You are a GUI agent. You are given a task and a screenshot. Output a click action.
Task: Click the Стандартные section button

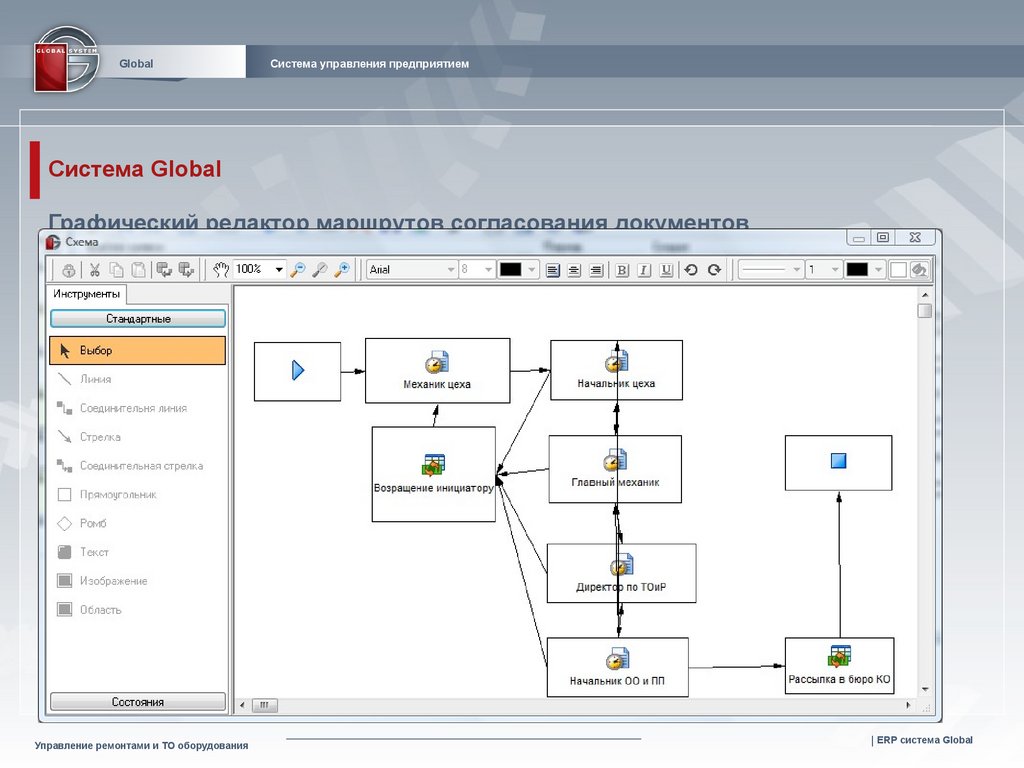pos(138,319)
